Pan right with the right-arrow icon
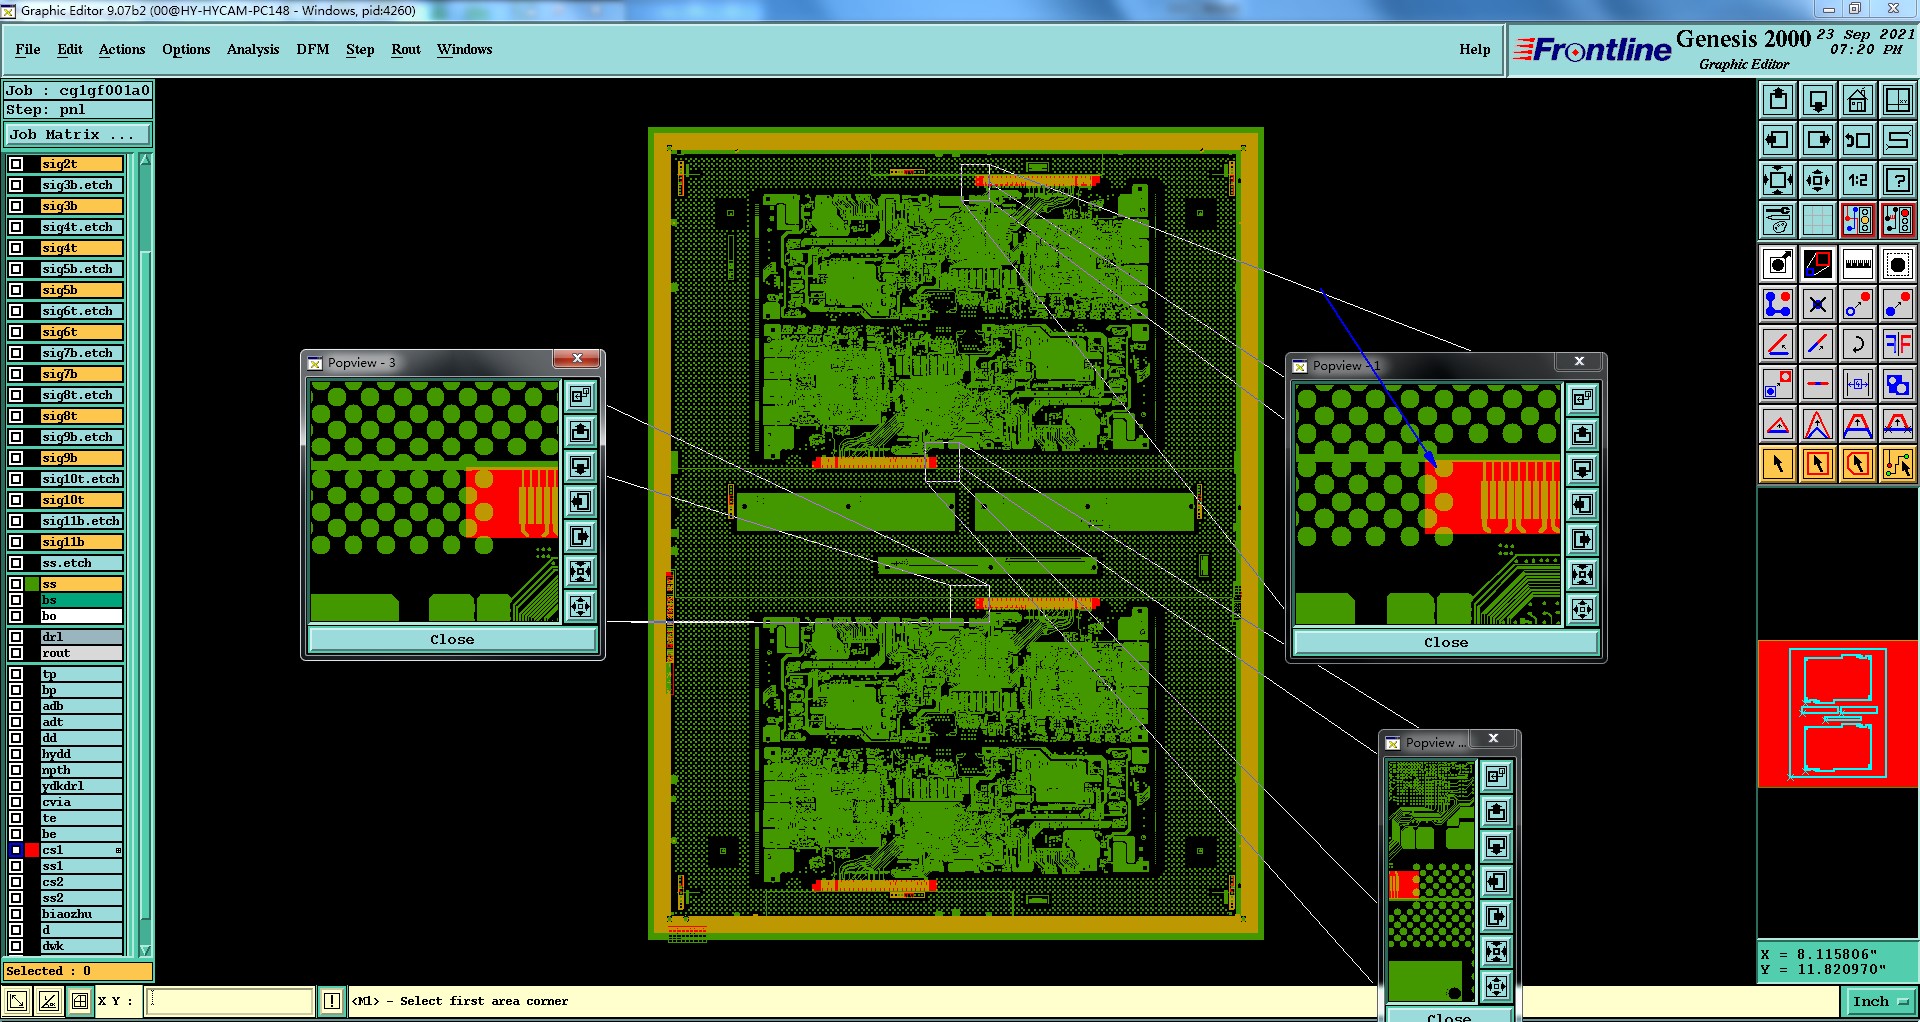 1818,140
